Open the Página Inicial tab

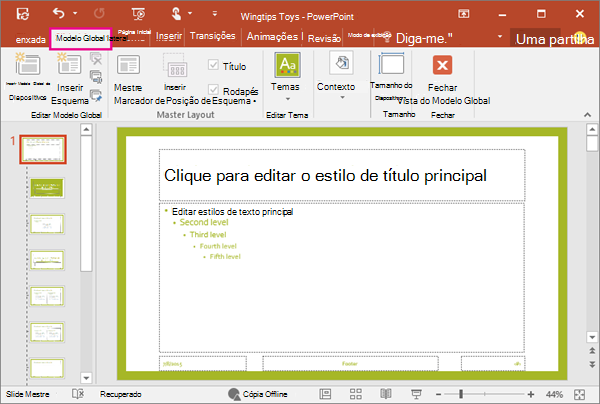[134, 33]
